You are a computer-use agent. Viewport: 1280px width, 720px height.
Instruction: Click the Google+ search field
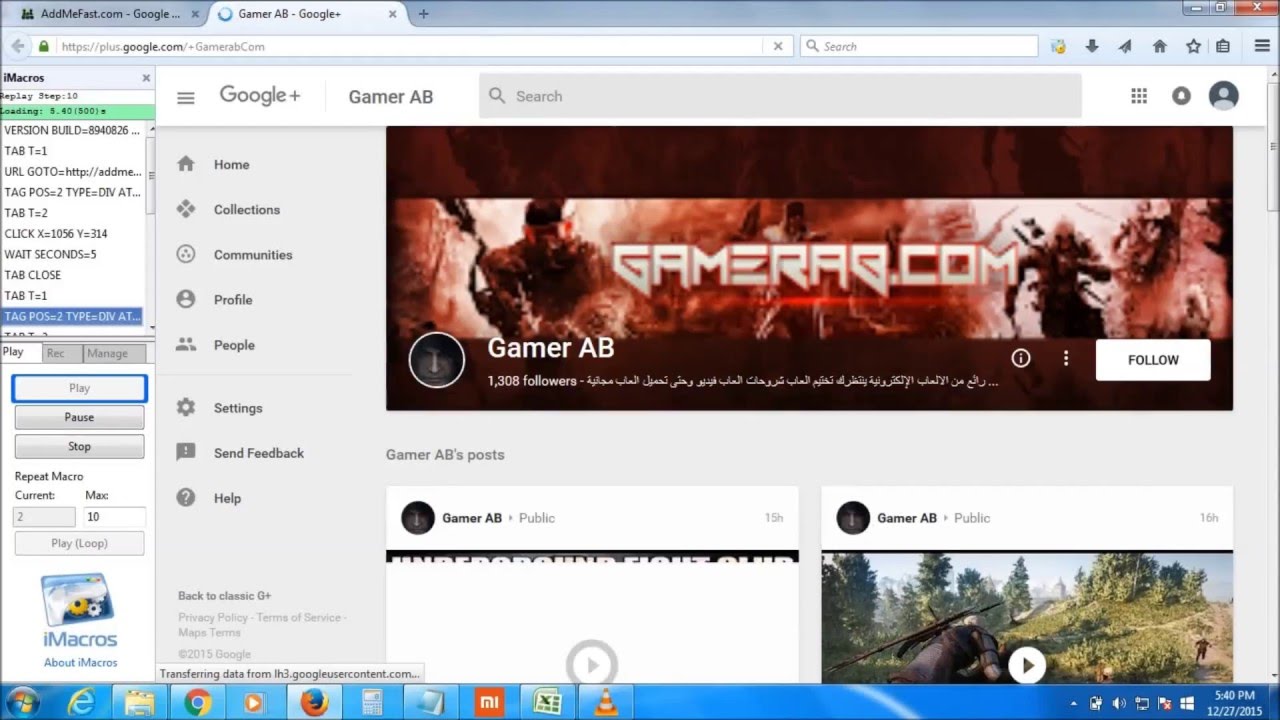(780, 96)
